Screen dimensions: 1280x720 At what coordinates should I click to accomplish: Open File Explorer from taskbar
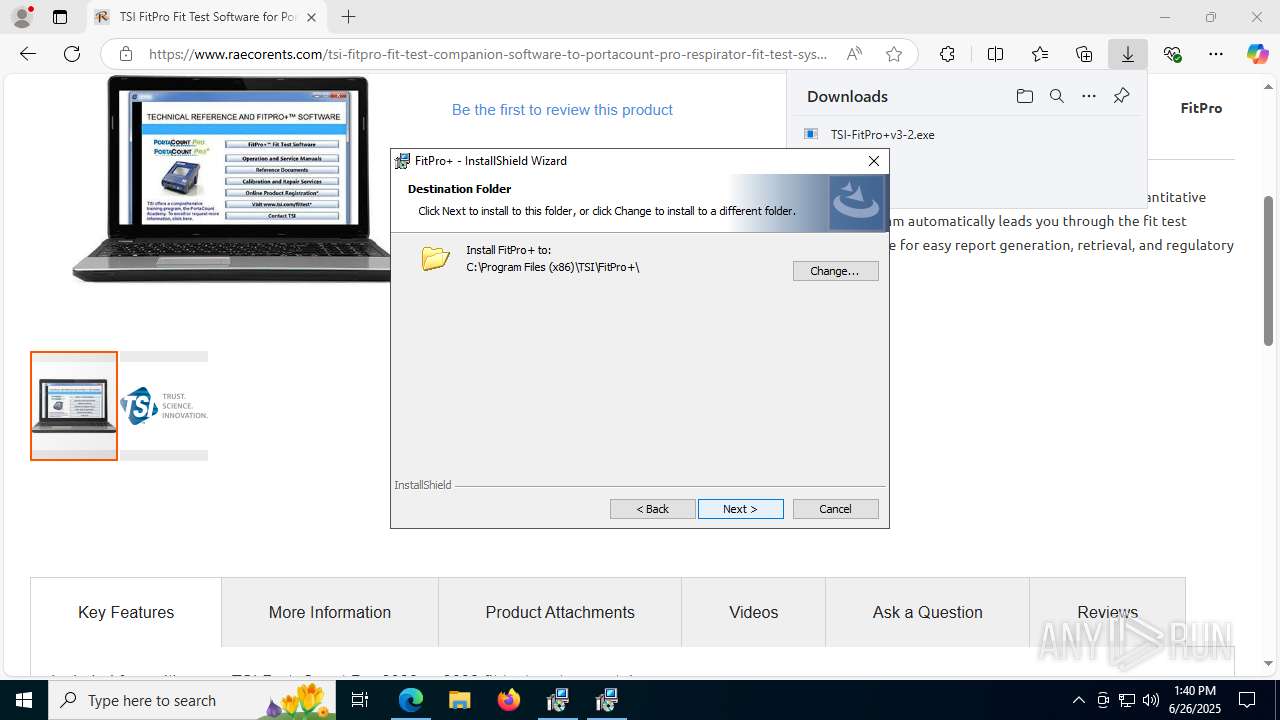pos(460,700)
